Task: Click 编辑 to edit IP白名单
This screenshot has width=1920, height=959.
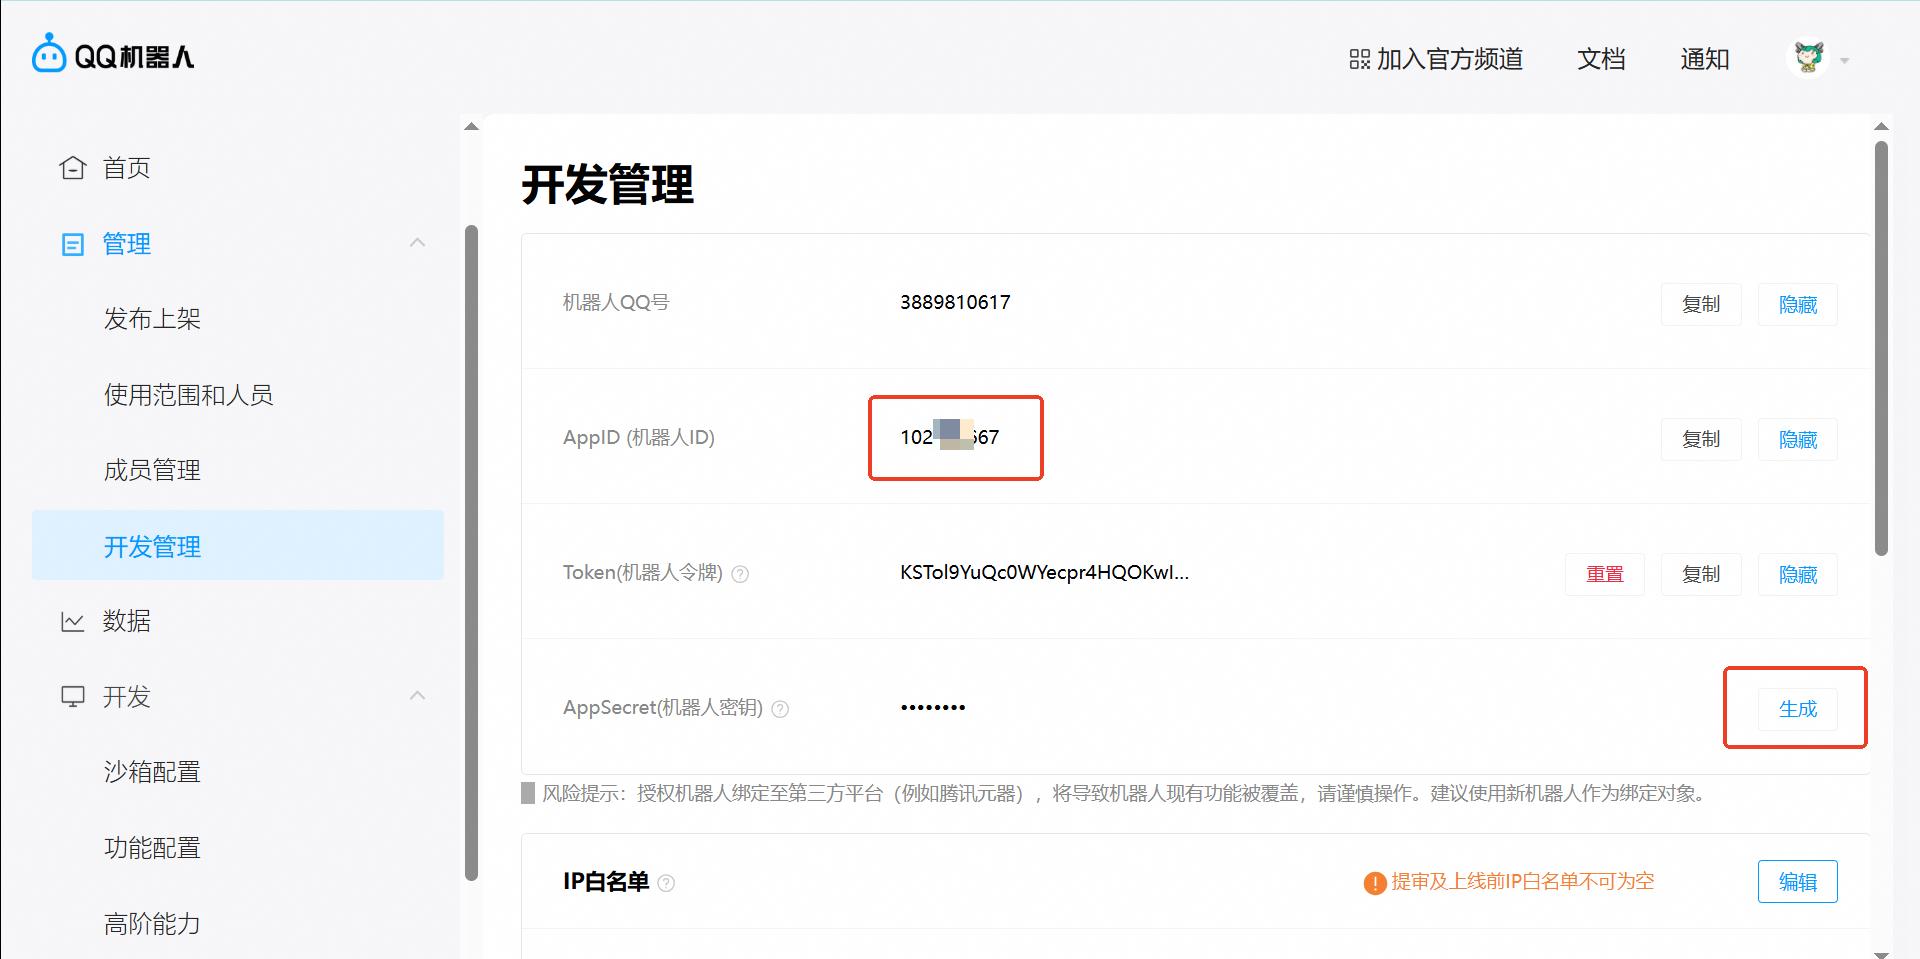Action: 1797,882
